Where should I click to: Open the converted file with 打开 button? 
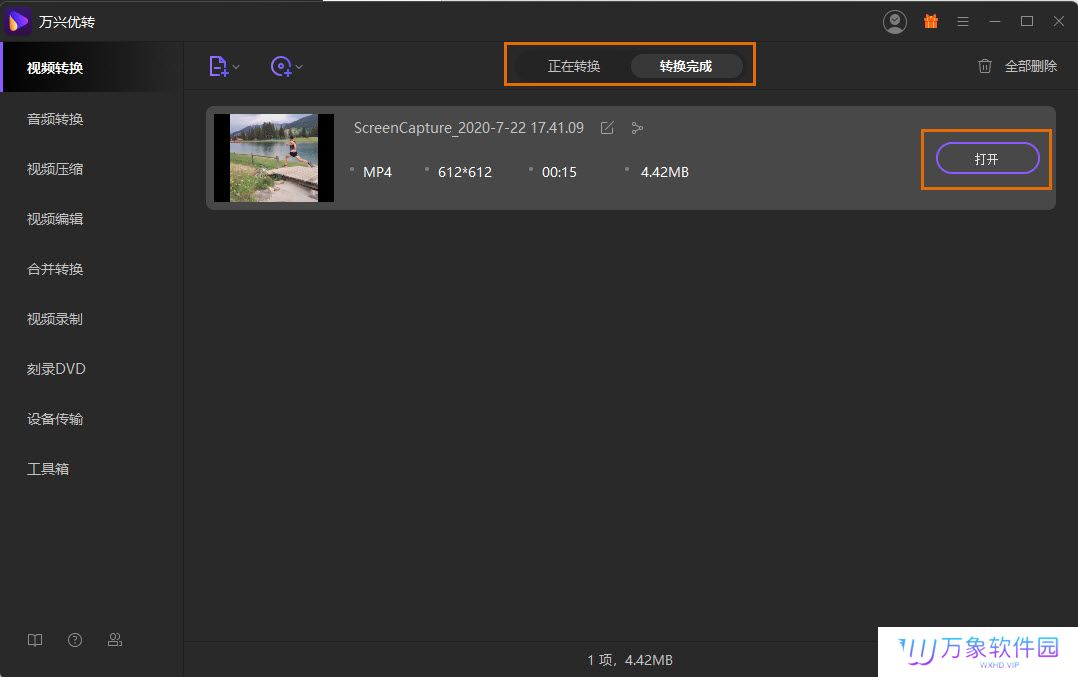(987, 159)
